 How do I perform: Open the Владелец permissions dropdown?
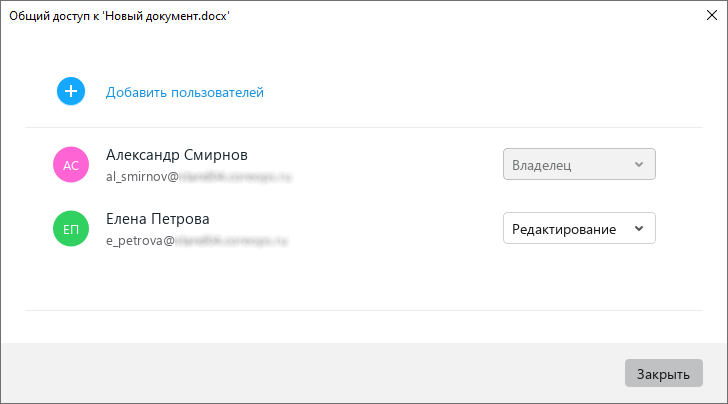pos(579,164)
